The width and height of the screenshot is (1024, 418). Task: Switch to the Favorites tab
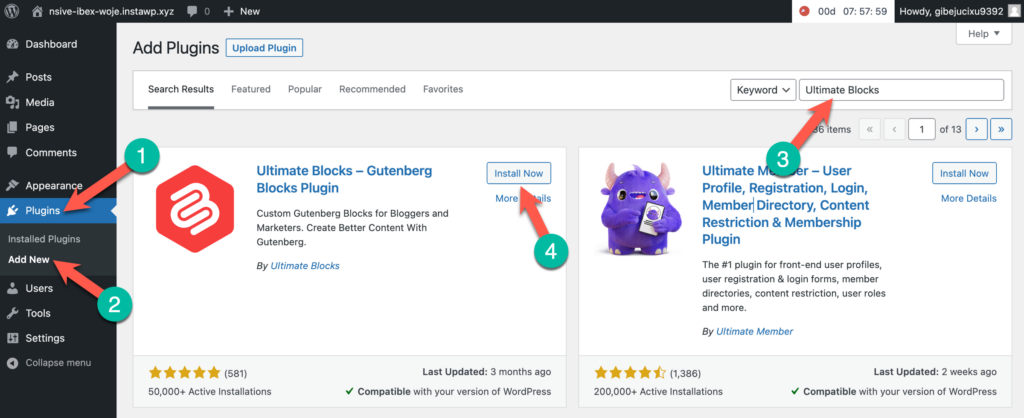coord(443,89)
